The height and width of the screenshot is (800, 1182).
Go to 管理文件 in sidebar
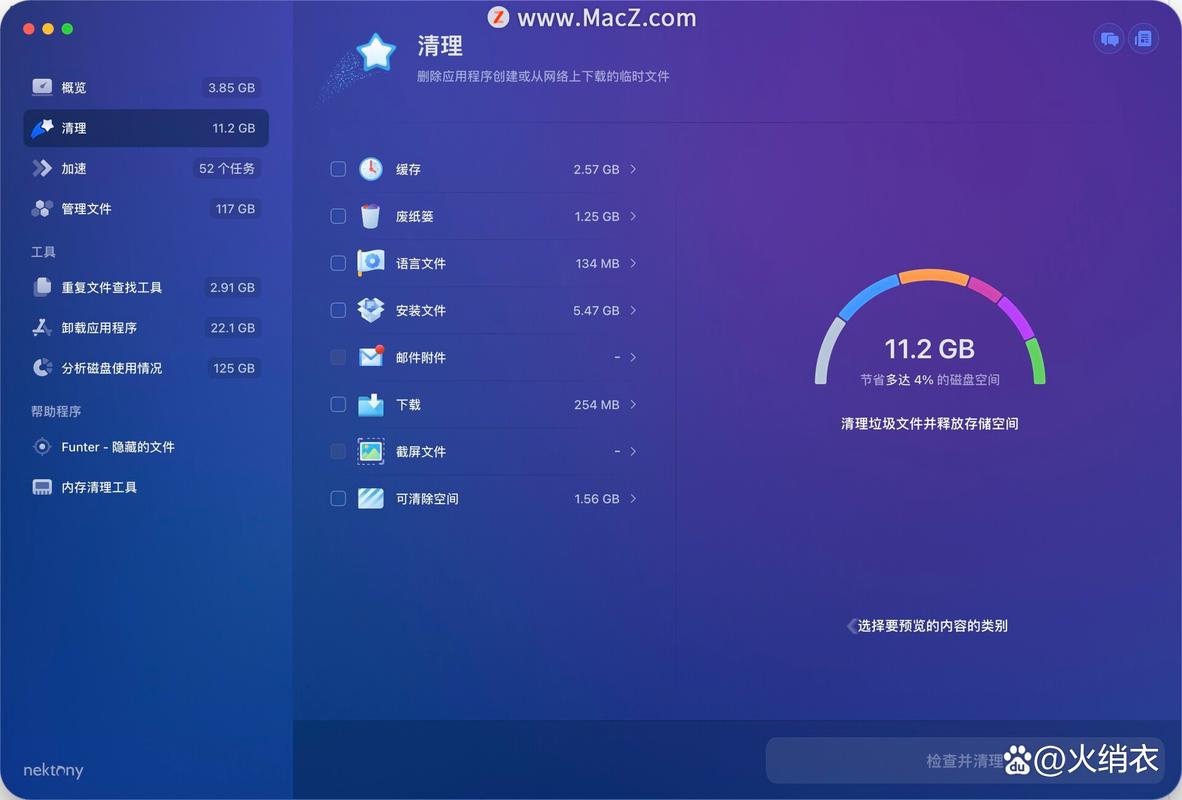click(146, 209)
